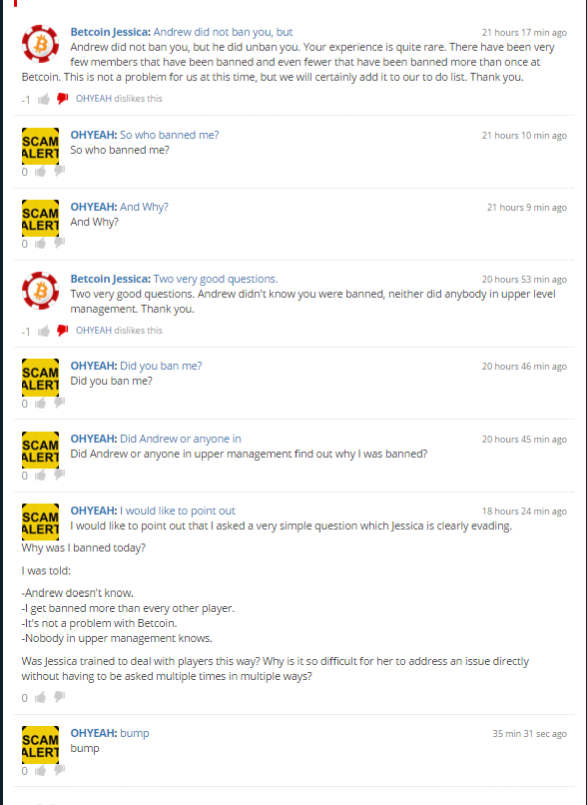
Task: Thumbs down the 'So who banned me?' comment
Action: (x=59, y=171)
